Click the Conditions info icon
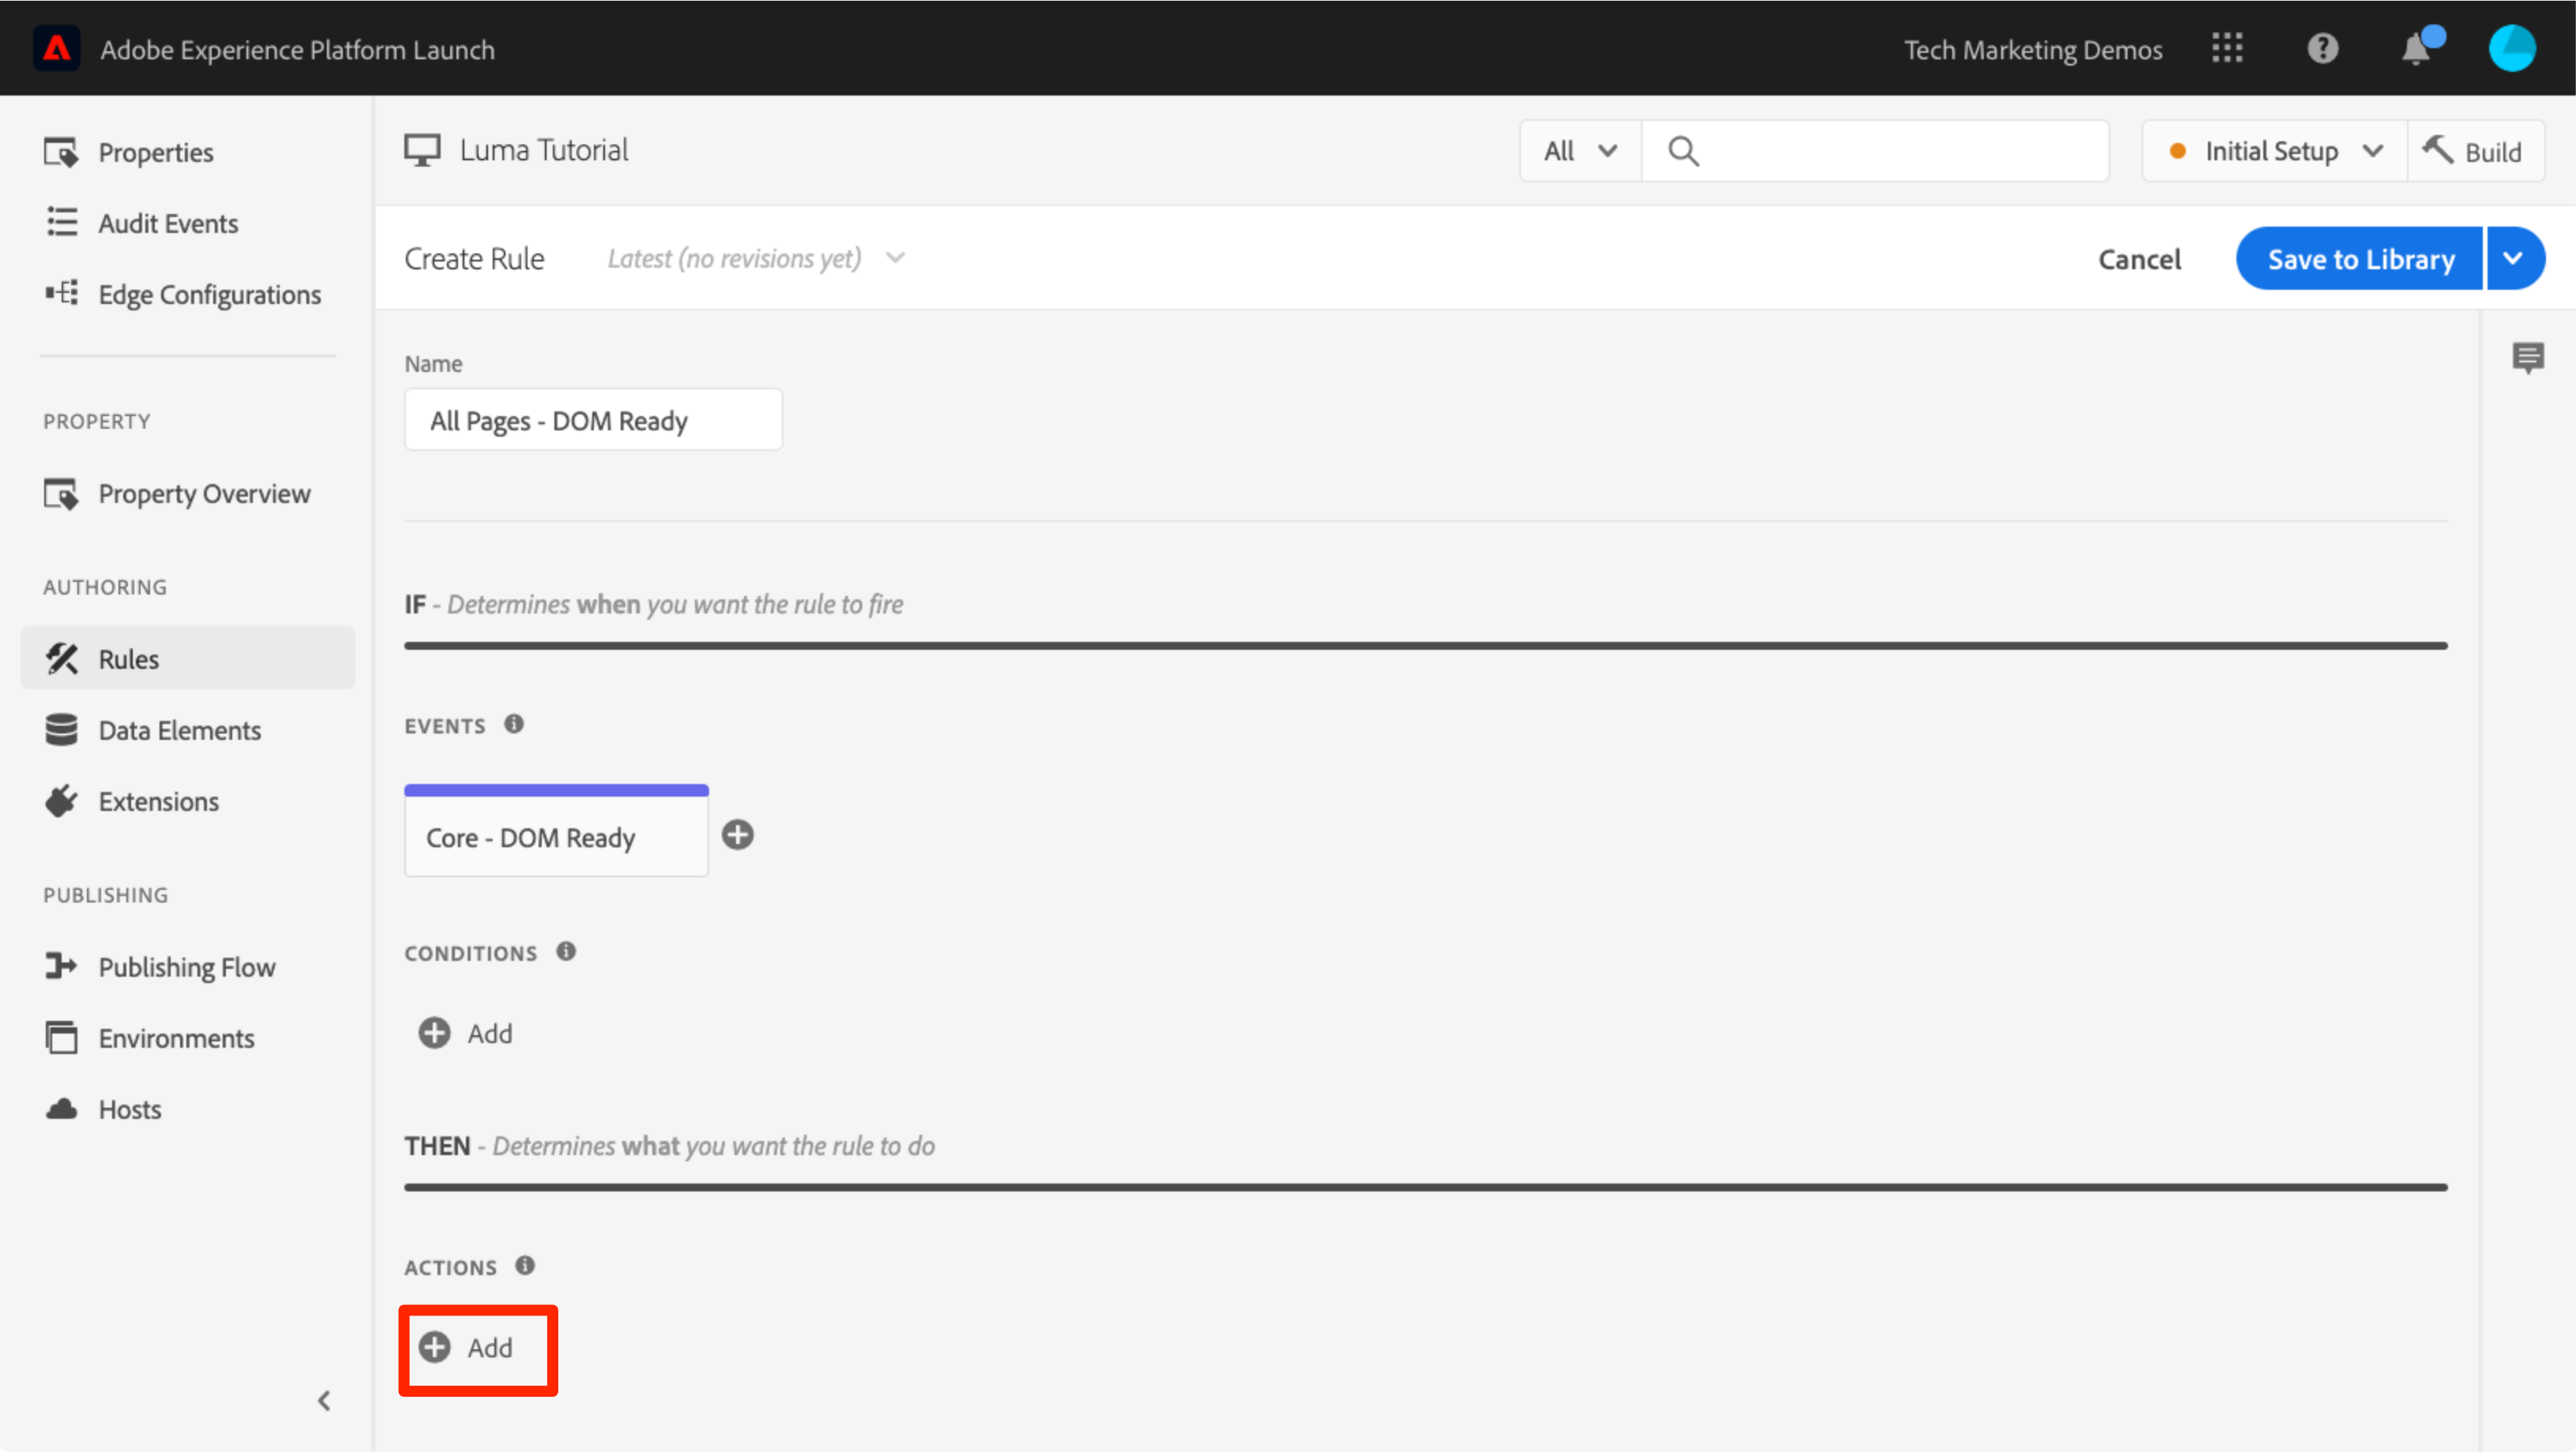 (566, 951)
